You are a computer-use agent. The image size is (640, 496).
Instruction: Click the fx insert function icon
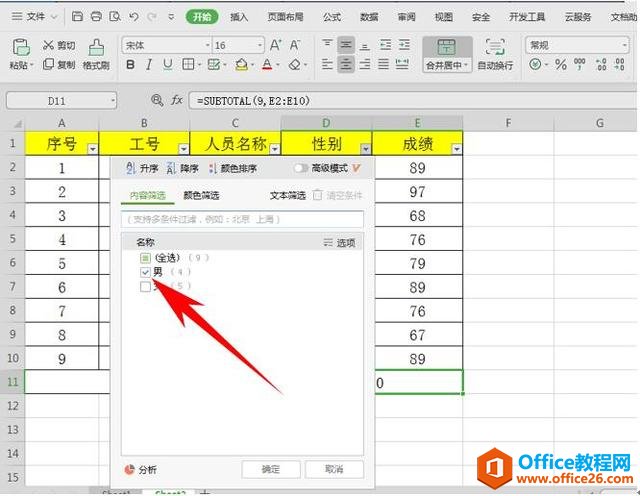tap(177, 100)
